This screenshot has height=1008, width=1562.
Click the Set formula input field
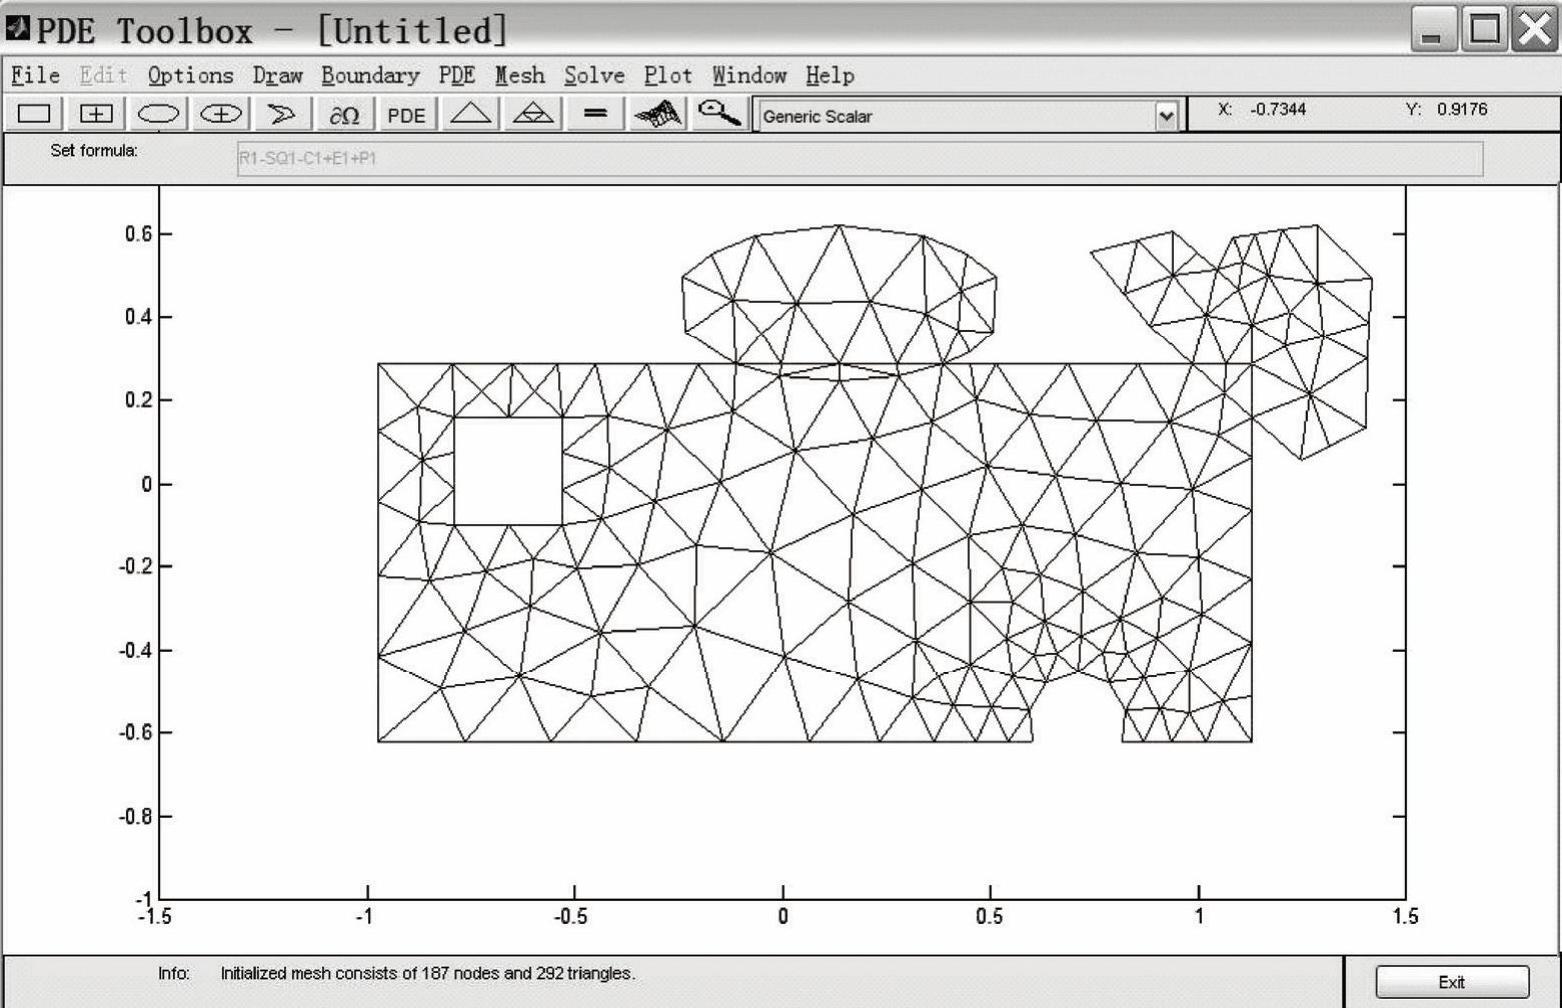[x=860, y=158]
